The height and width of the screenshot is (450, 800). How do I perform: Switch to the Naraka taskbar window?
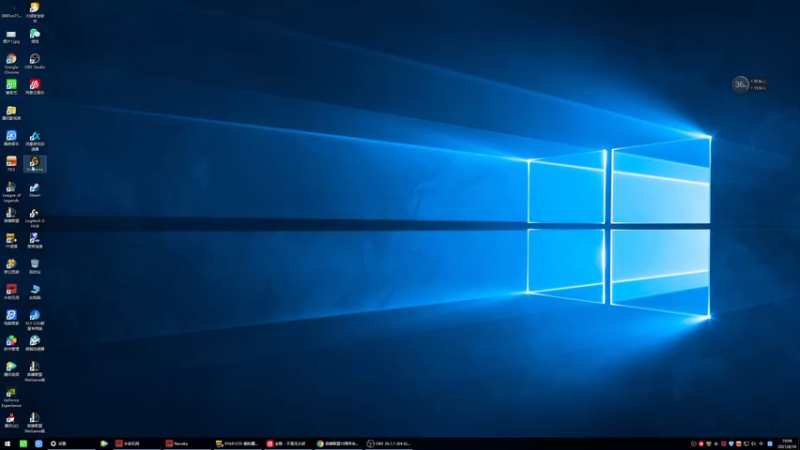187,444
